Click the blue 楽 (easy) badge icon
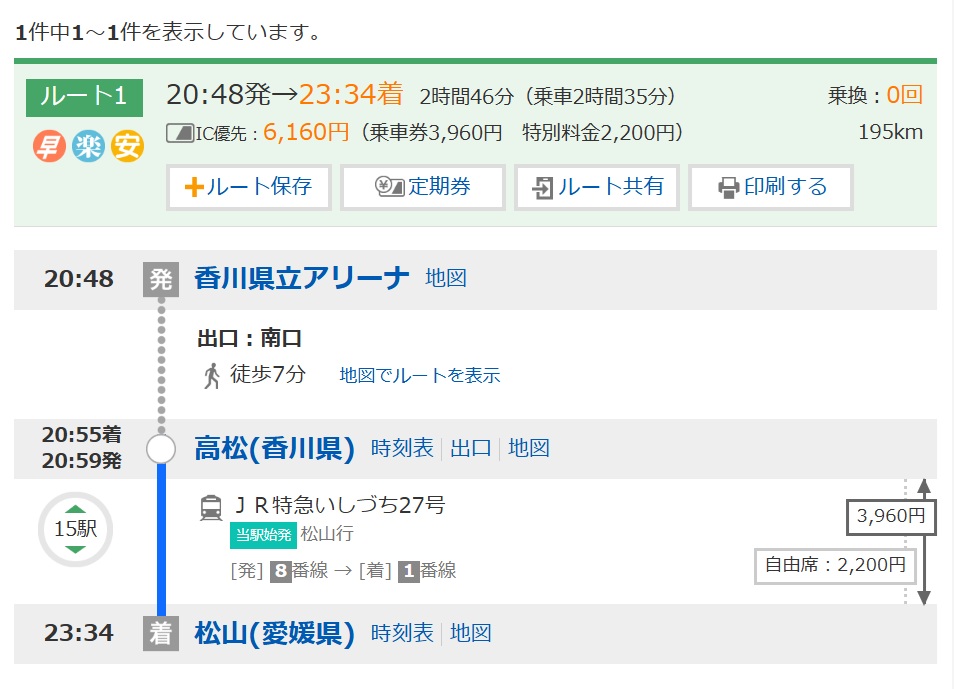Viewport: 954px width, 689px height. 88,147
